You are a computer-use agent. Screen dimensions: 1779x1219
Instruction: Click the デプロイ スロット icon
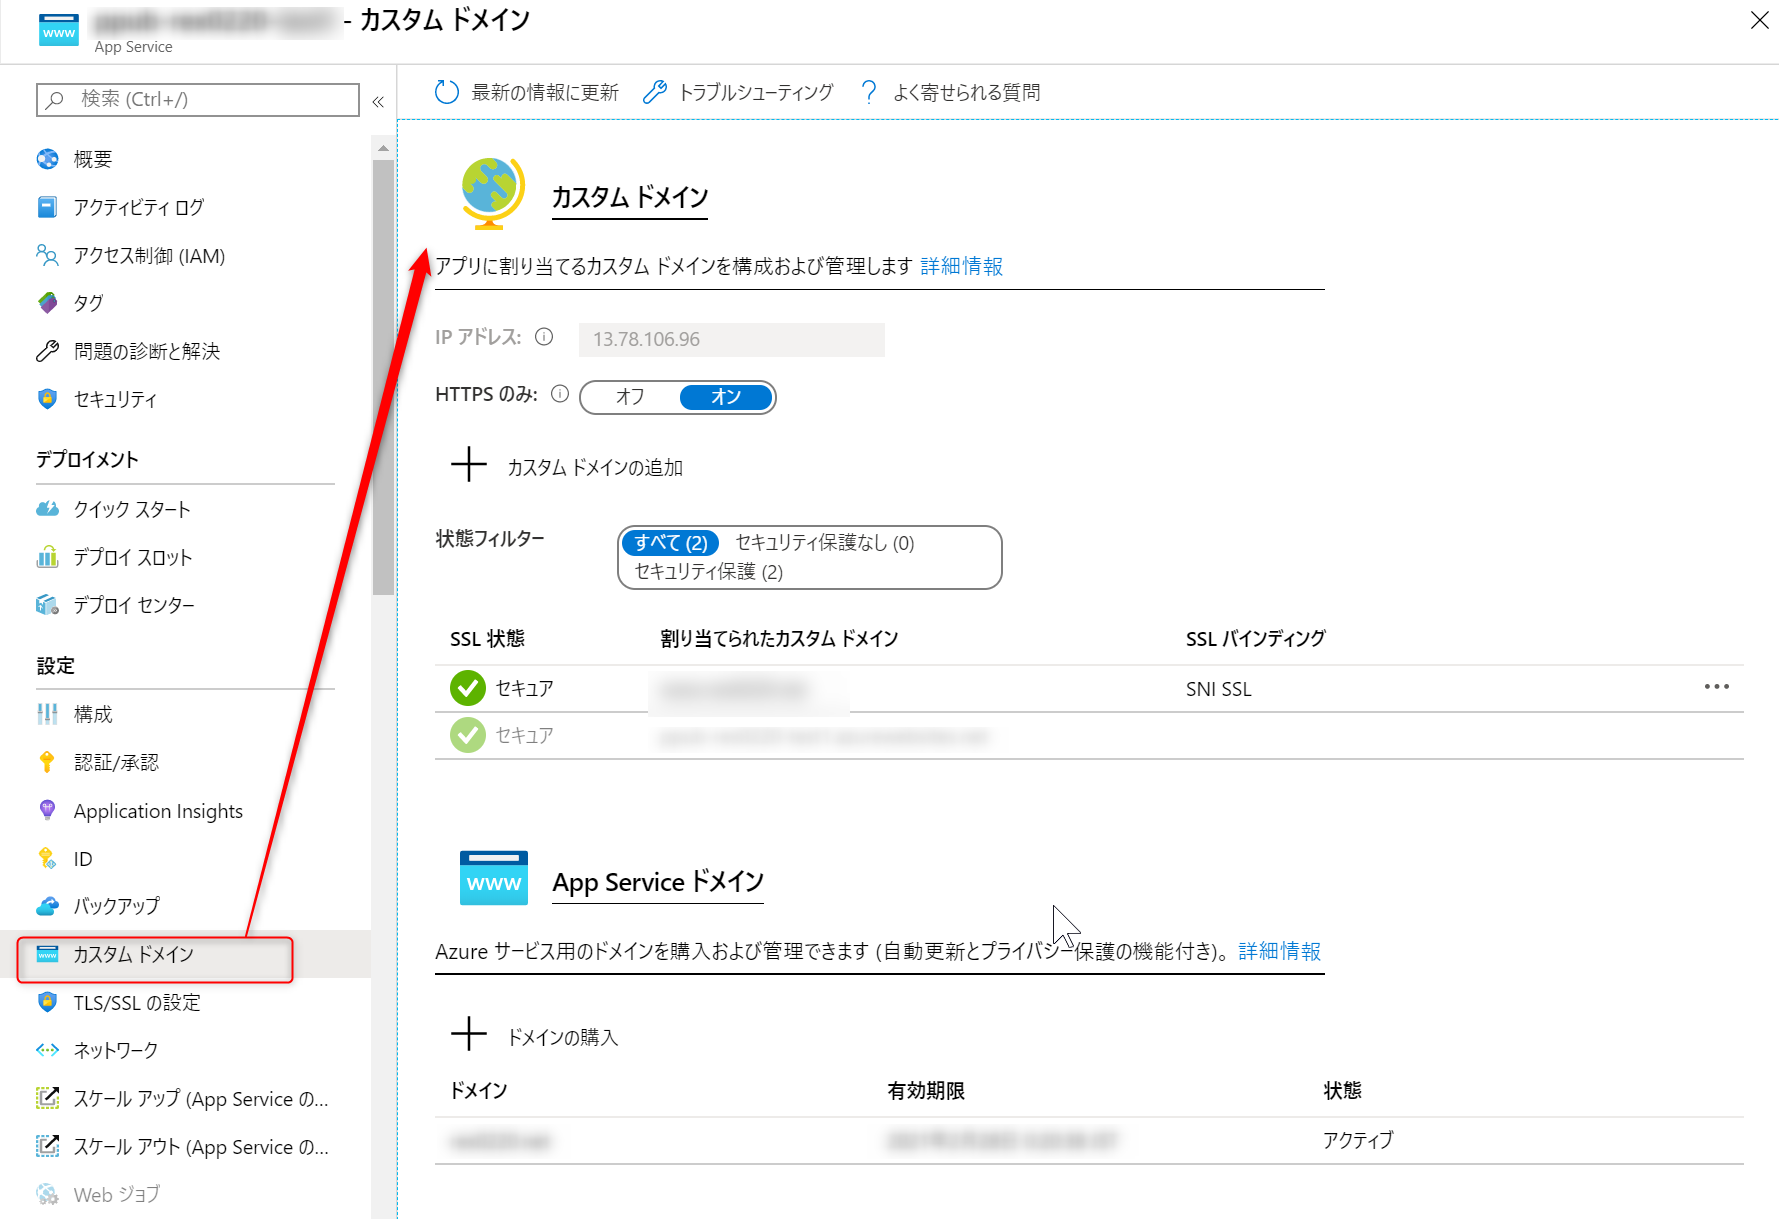tap(47, 557)
